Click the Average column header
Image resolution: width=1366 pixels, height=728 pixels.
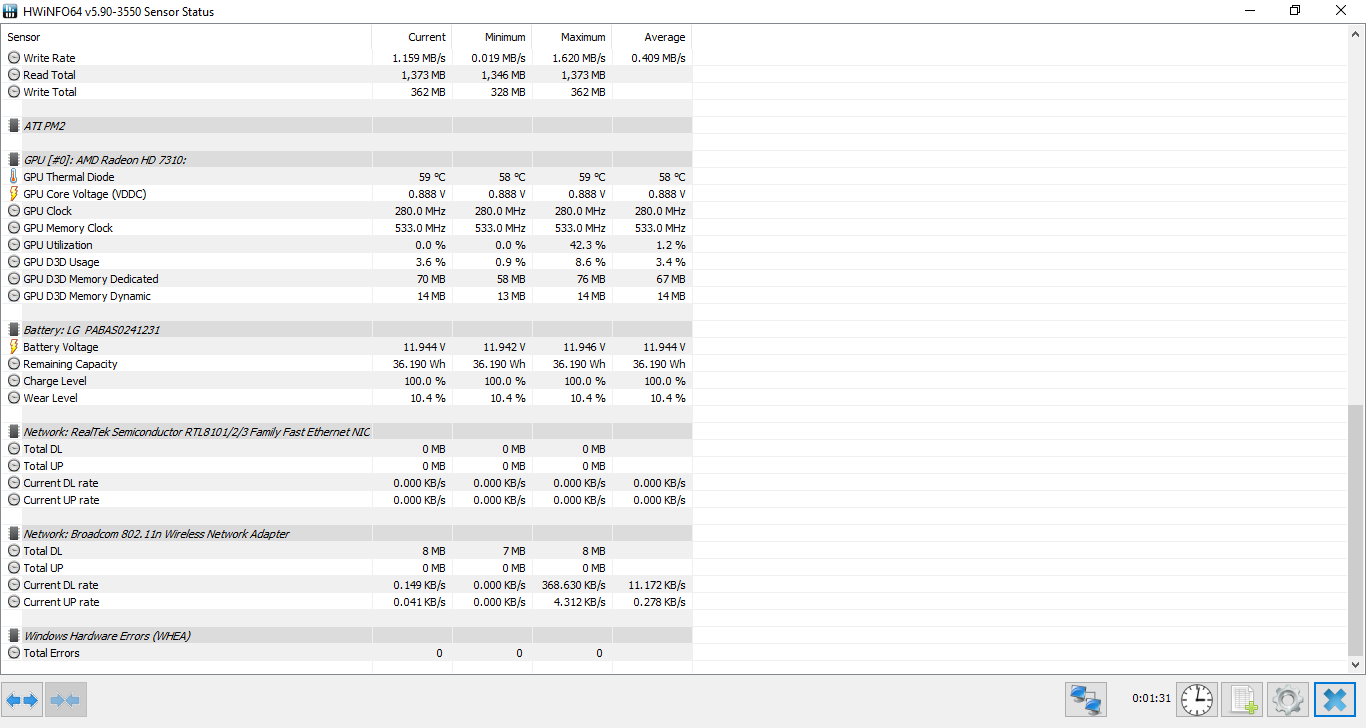click(651, 37)
